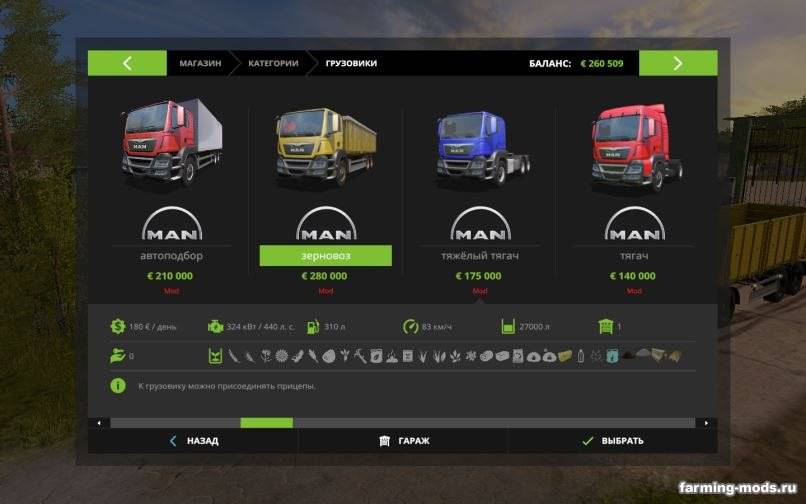806x504 pixels.
Task: Open the КАТЕГОРИИ breadcrumb
Action: tap(273, 63)
